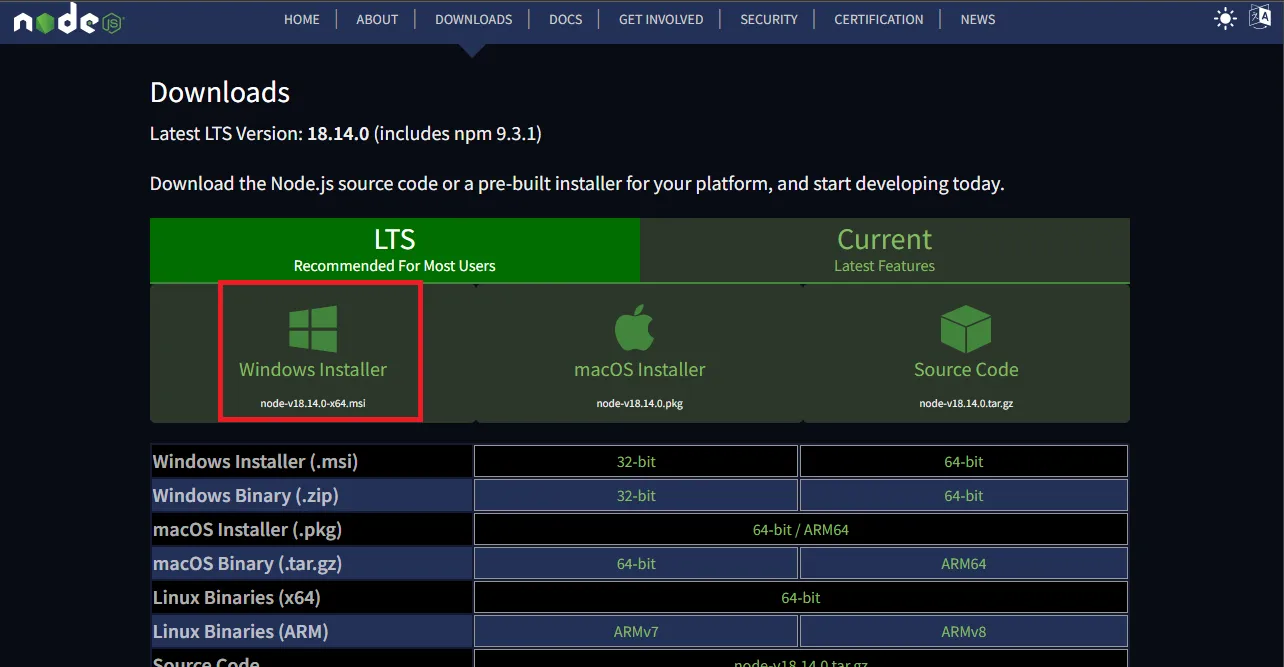The height and width of the screenshot is (667, 1284).
Task: Download ARMv7 Linux Binaries
Action: 636,632
